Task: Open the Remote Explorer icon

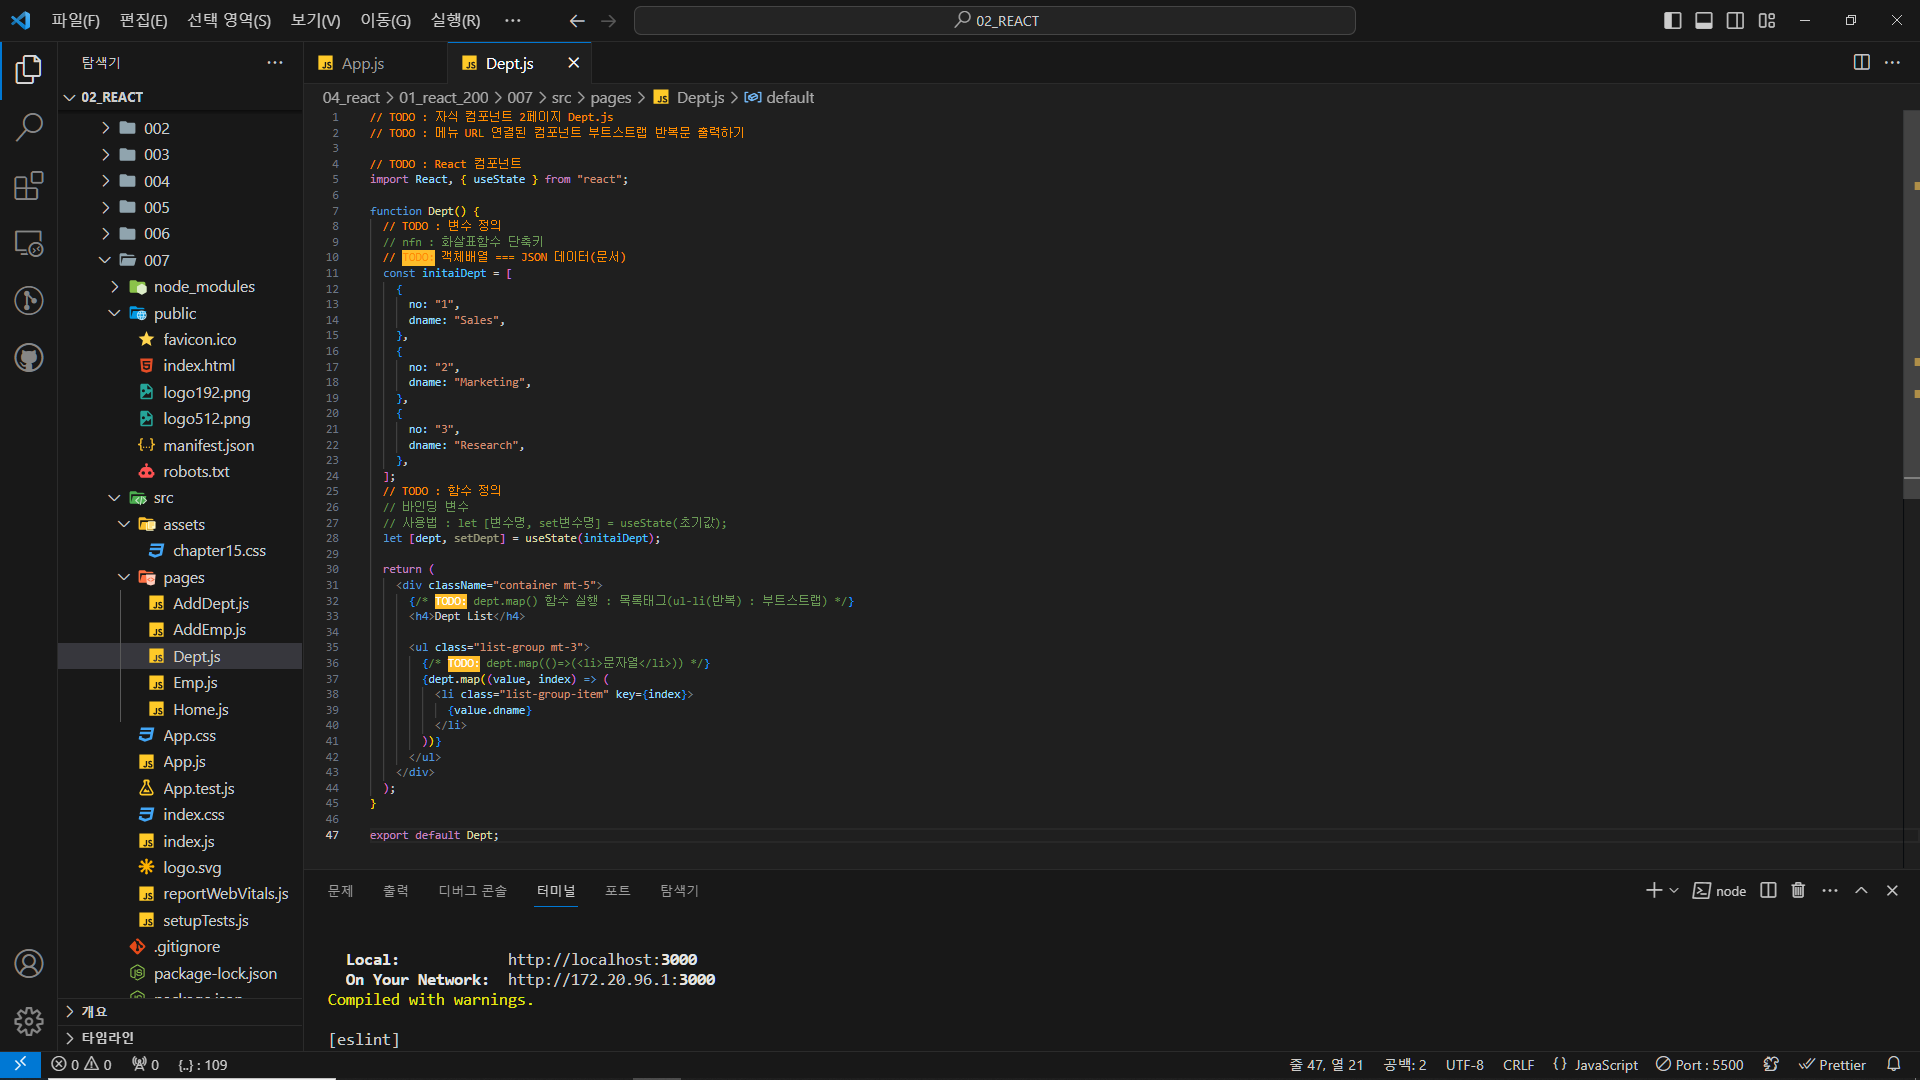Action: (29, 243)
